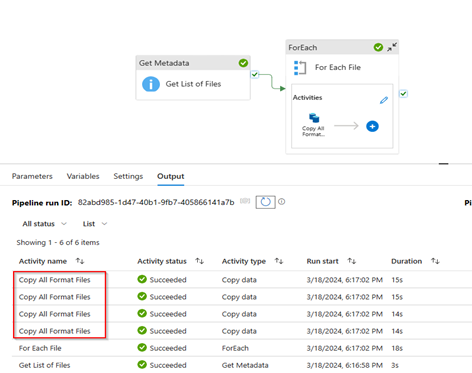Collapse the ForEach activity box
The height and width of the screenshot is (373, 472).
[392, 47]
